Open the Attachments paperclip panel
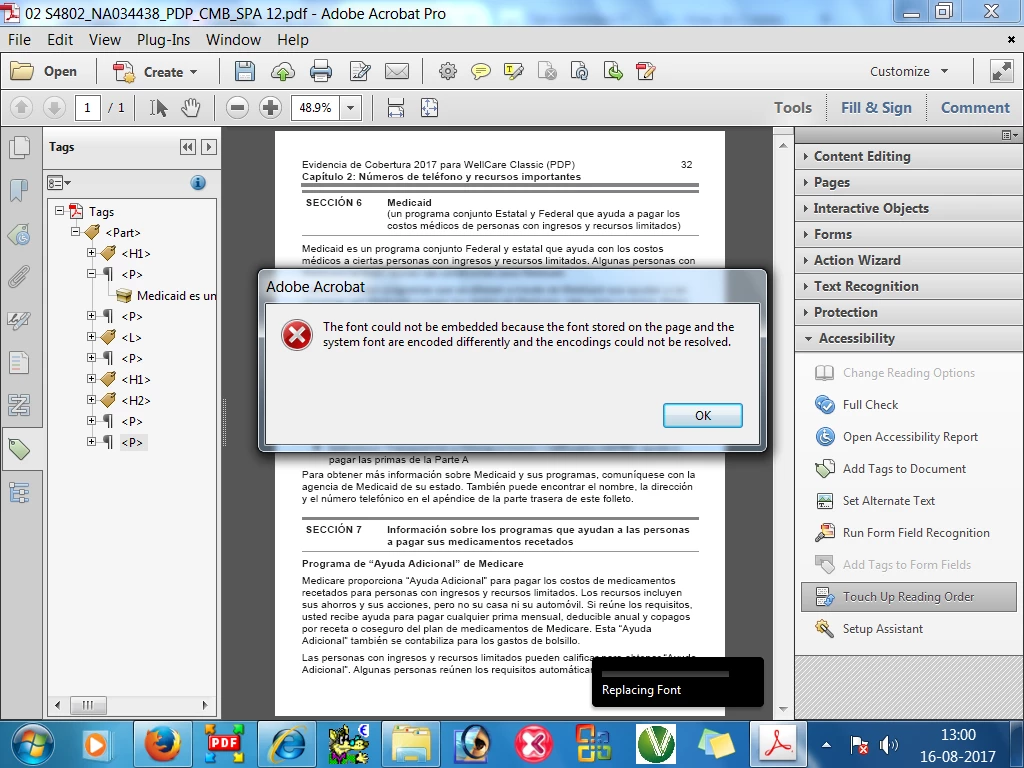This screenshot has width=1024, height=768. (x=20, y=277)
